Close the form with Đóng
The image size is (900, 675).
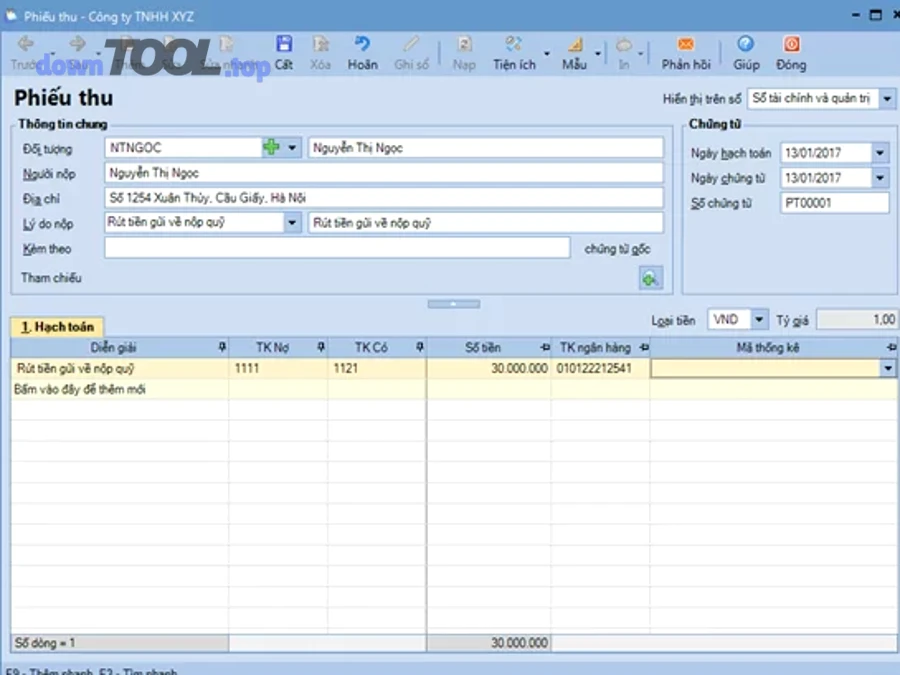point(792,53)
